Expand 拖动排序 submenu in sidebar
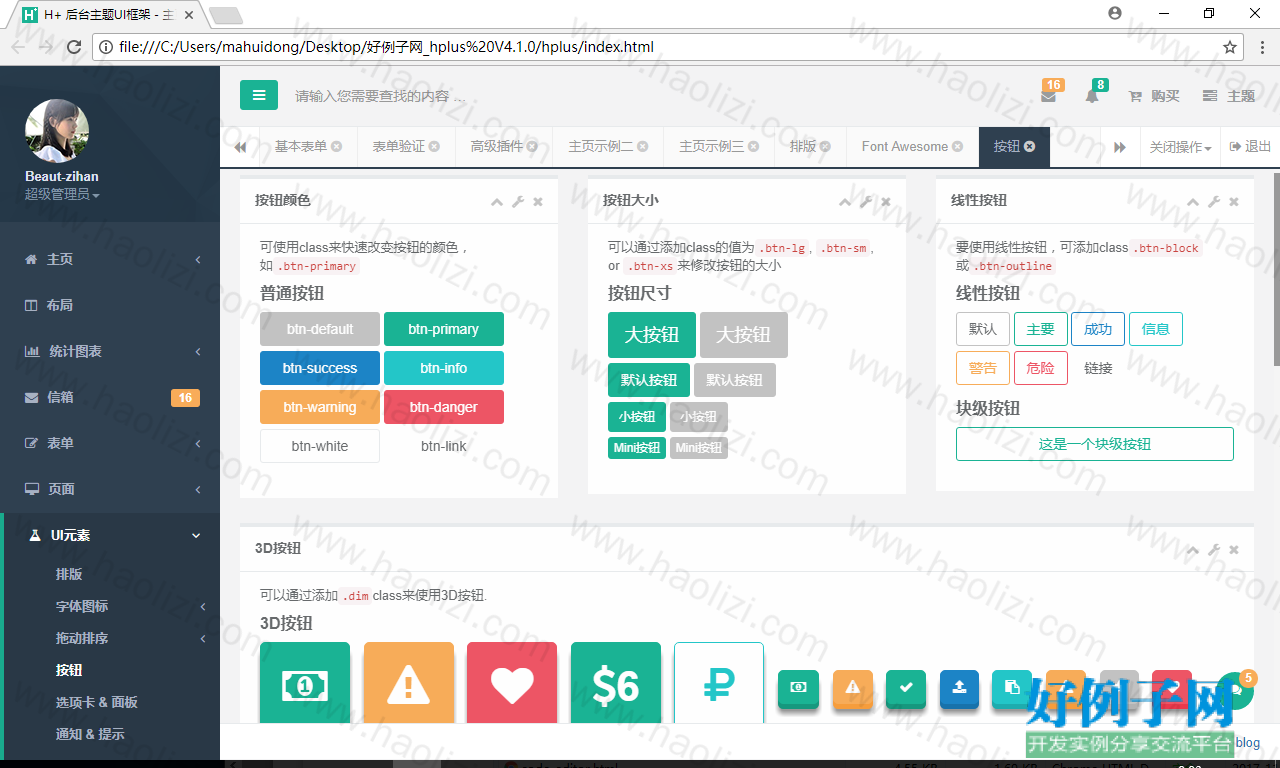The height and width of the screenshot is (768, 1280). (112, 638)
